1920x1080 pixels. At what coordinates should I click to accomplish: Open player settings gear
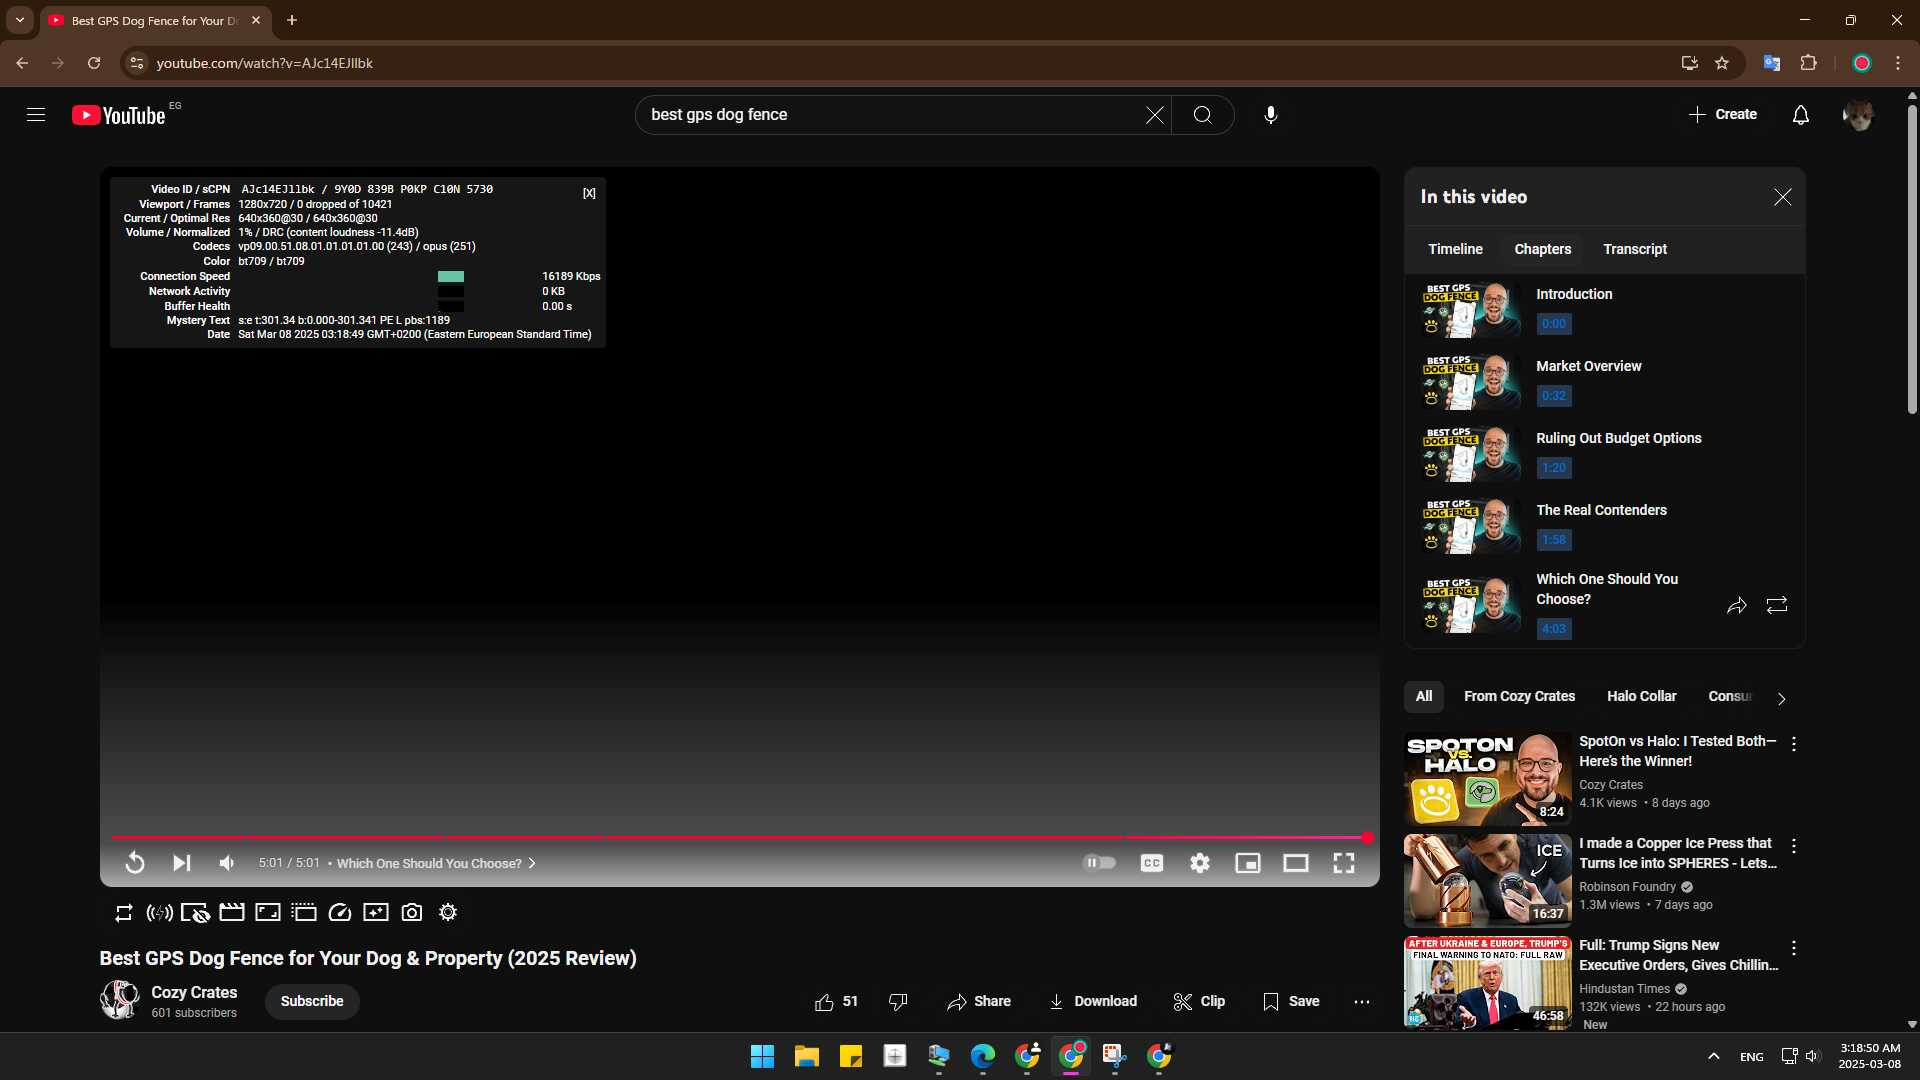(1200, 863)
